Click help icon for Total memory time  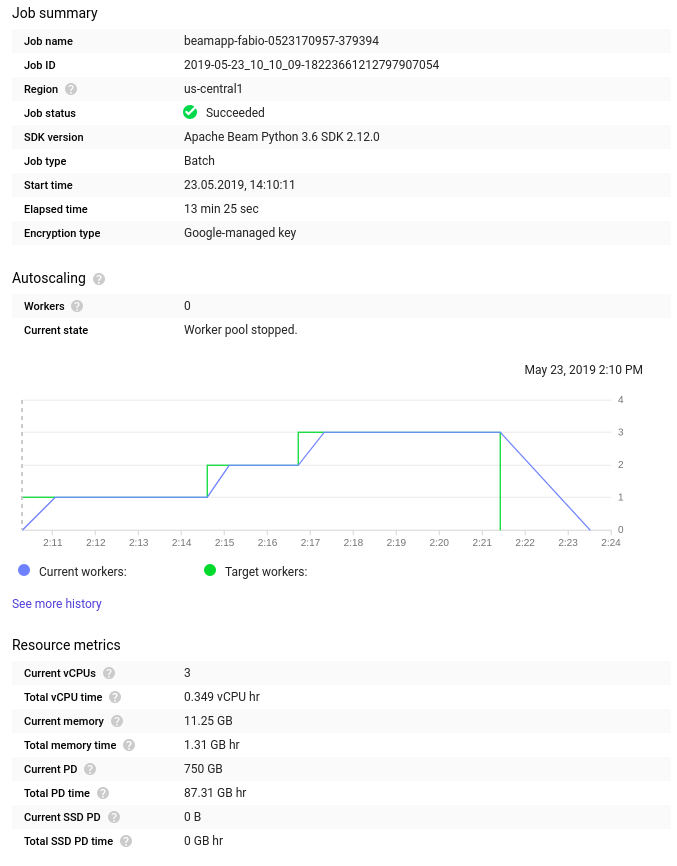[x=129, y=746]
